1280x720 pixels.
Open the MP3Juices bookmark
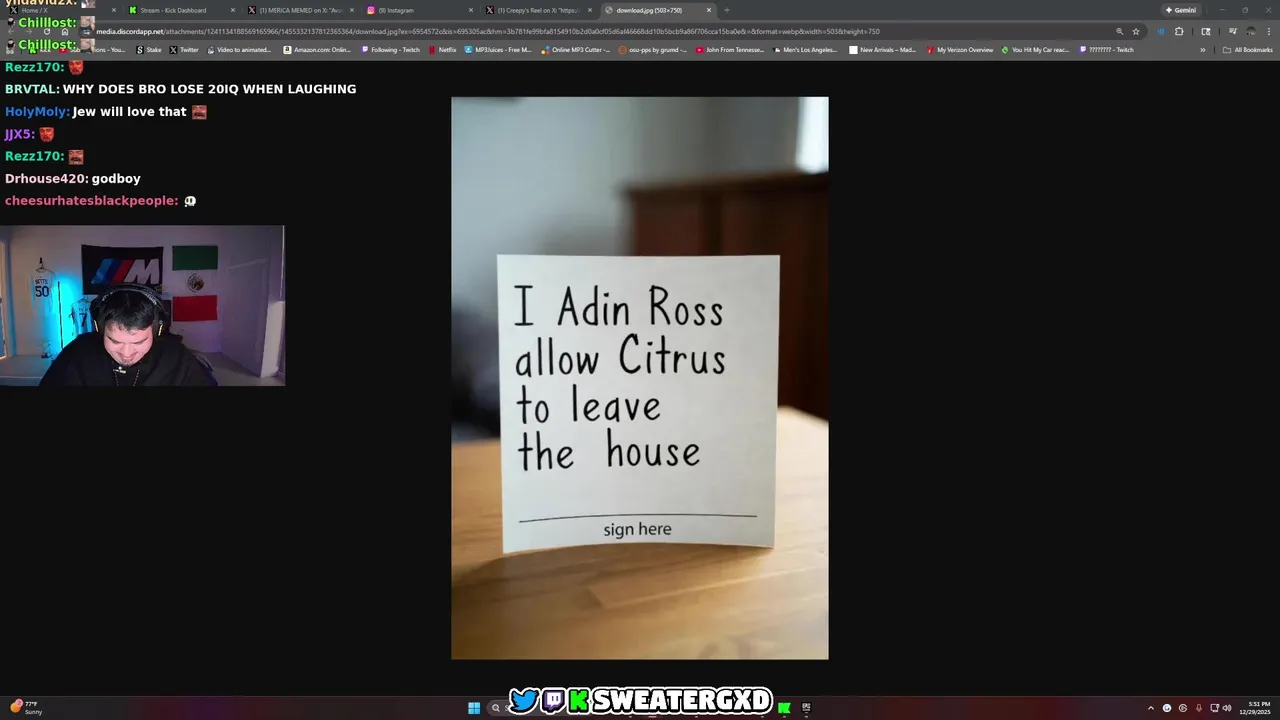point(499,50)
